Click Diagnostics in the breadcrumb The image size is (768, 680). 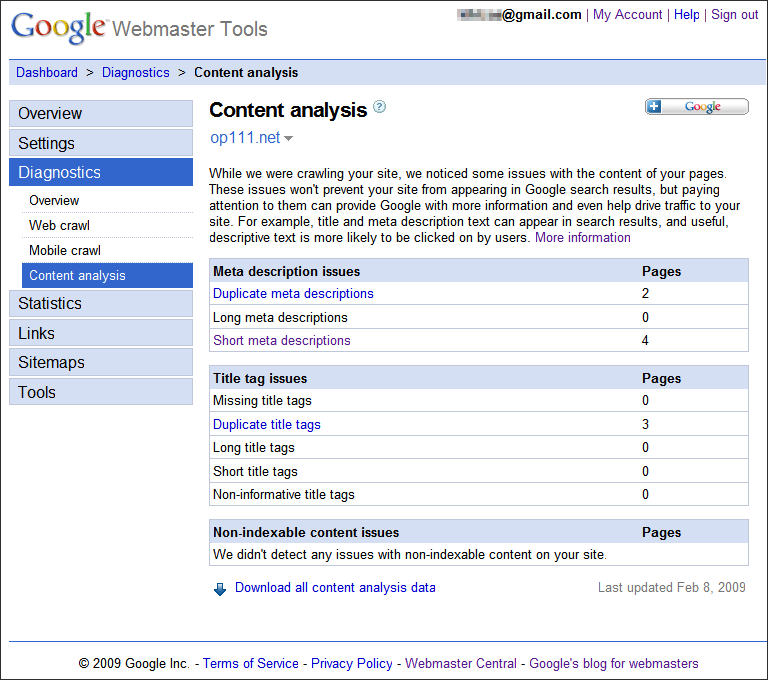click(136, 73)
